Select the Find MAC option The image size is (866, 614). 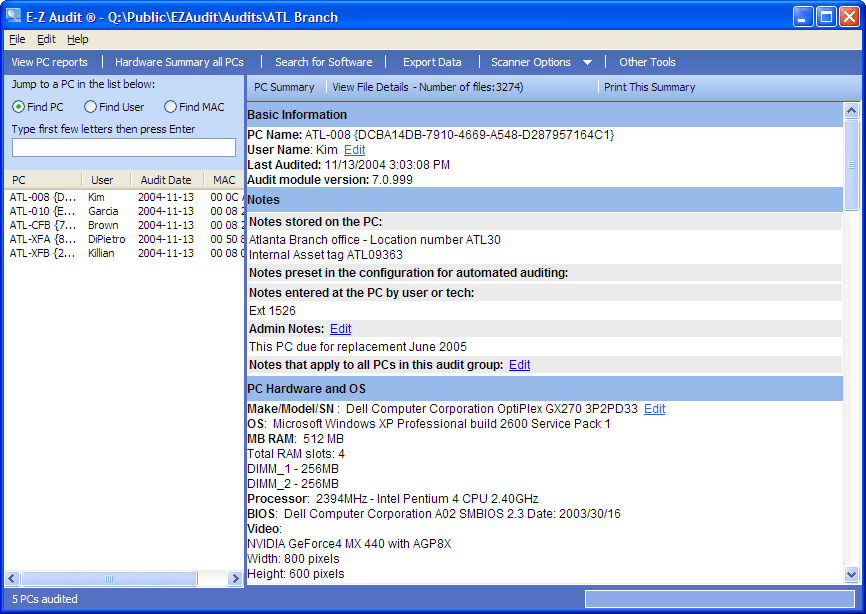click(x=171, y=106)
